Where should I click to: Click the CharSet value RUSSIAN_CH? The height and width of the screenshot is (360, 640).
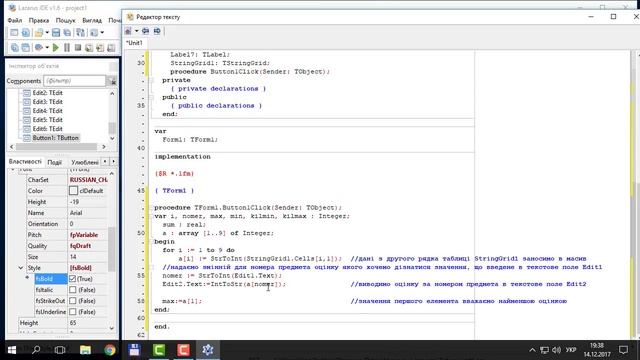pyautogui.click(x=89, y=180)
